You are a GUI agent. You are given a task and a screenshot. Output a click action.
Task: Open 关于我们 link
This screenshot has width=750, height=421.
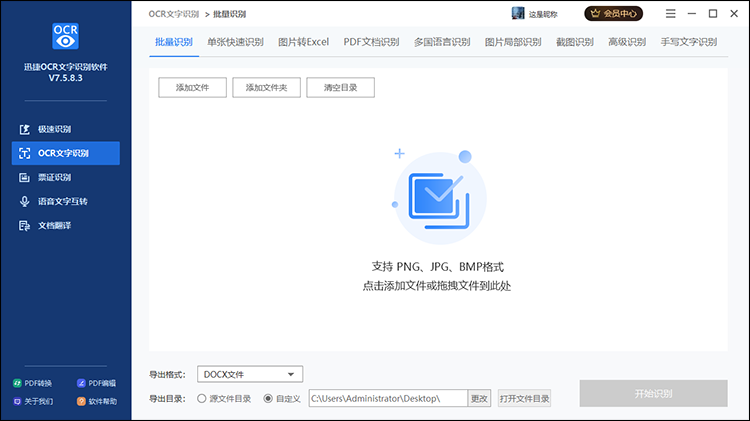(x=33, y=401)
